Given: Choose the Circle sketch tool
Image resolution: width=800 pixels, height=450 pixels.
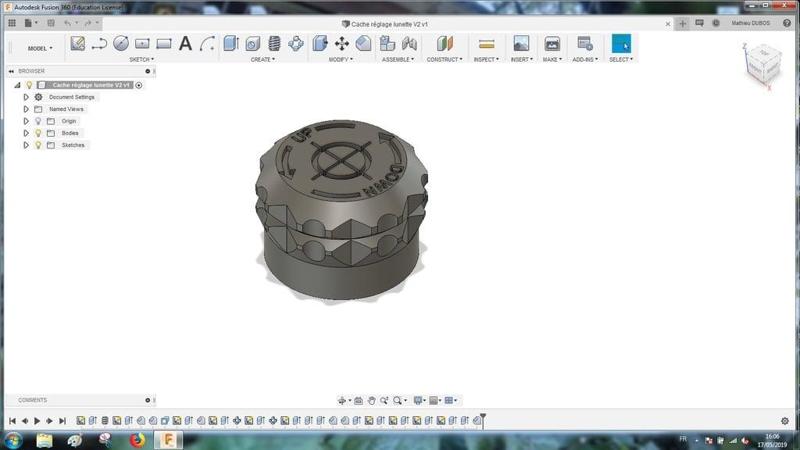Looking at the screenshot, I should [121, 44].
